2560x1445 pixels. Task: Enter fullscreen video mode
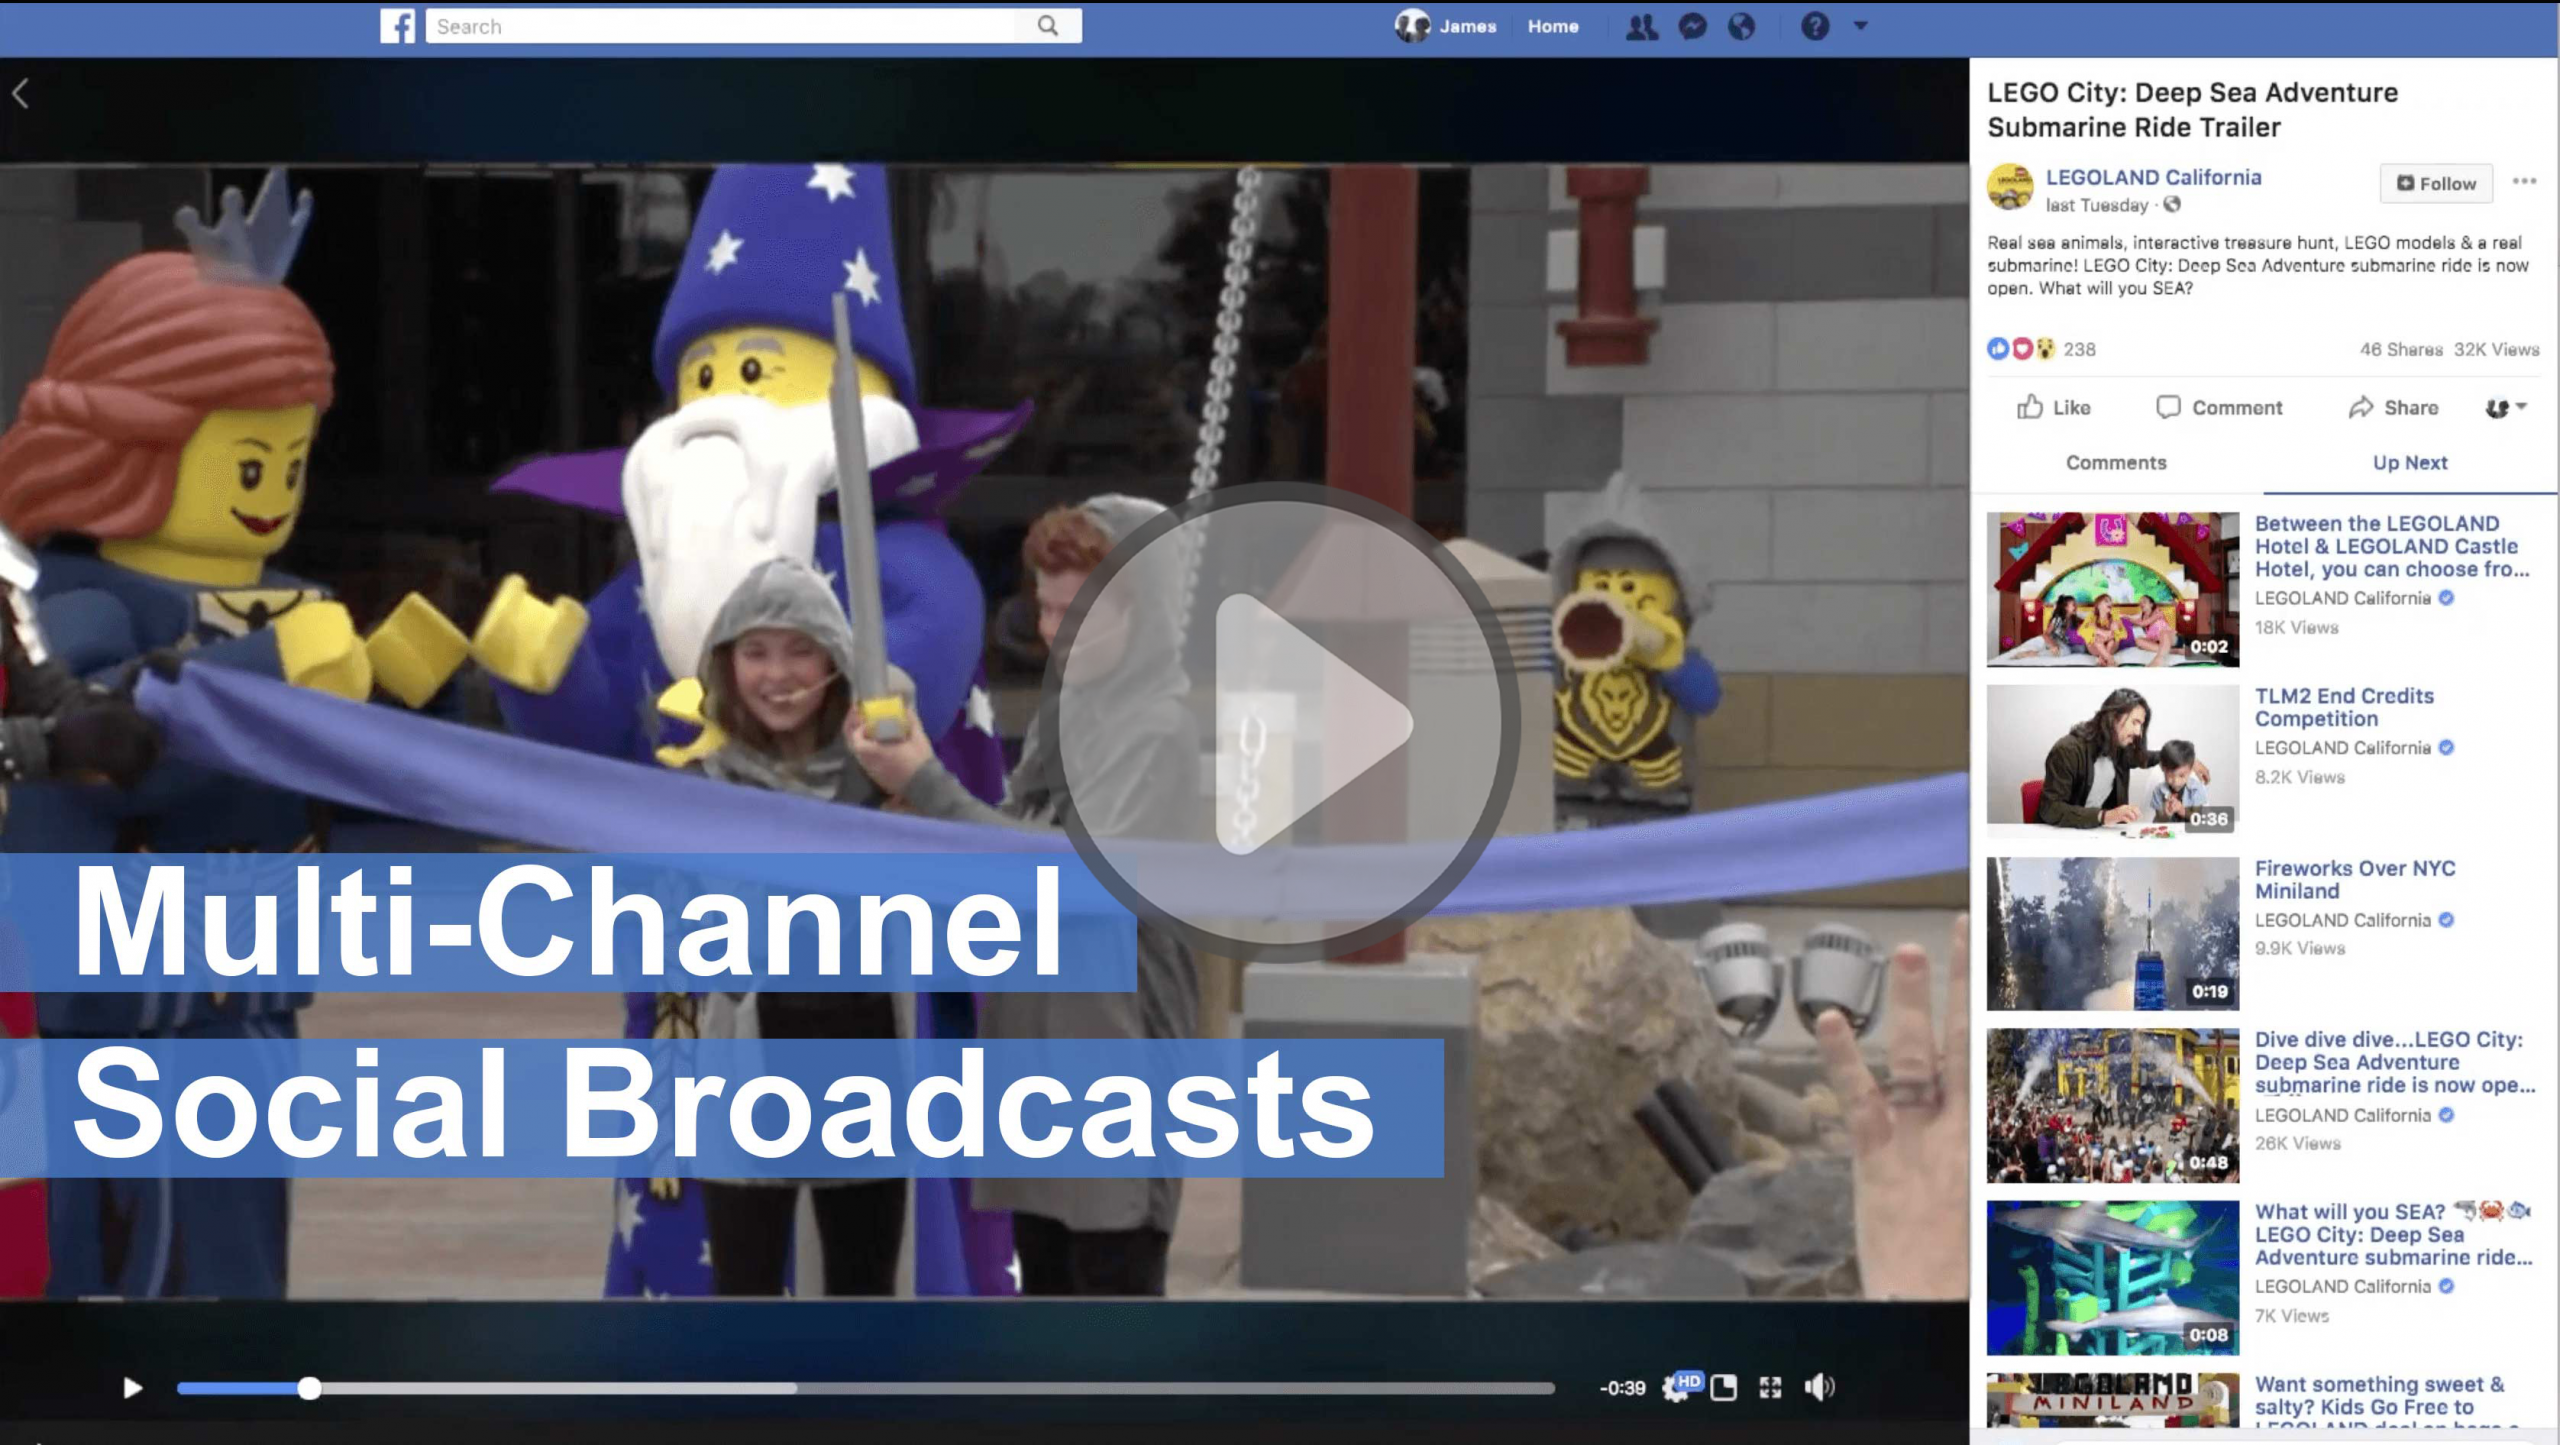[x=1770, y=1387]
